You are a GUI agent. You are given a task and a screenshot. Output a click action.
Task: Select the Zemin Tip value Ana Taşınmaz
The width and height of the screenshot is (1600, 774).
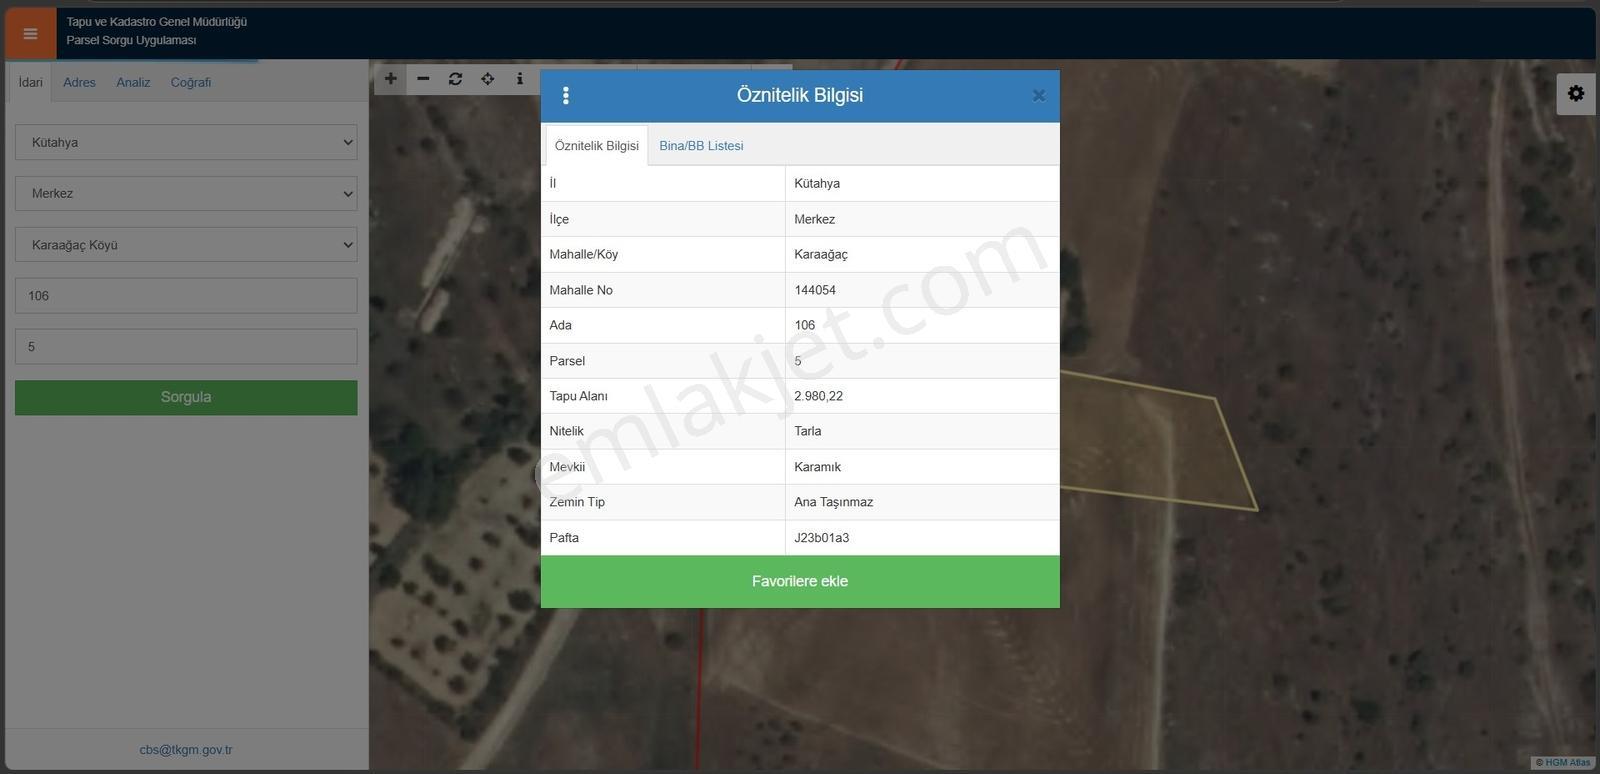point(834,502)
